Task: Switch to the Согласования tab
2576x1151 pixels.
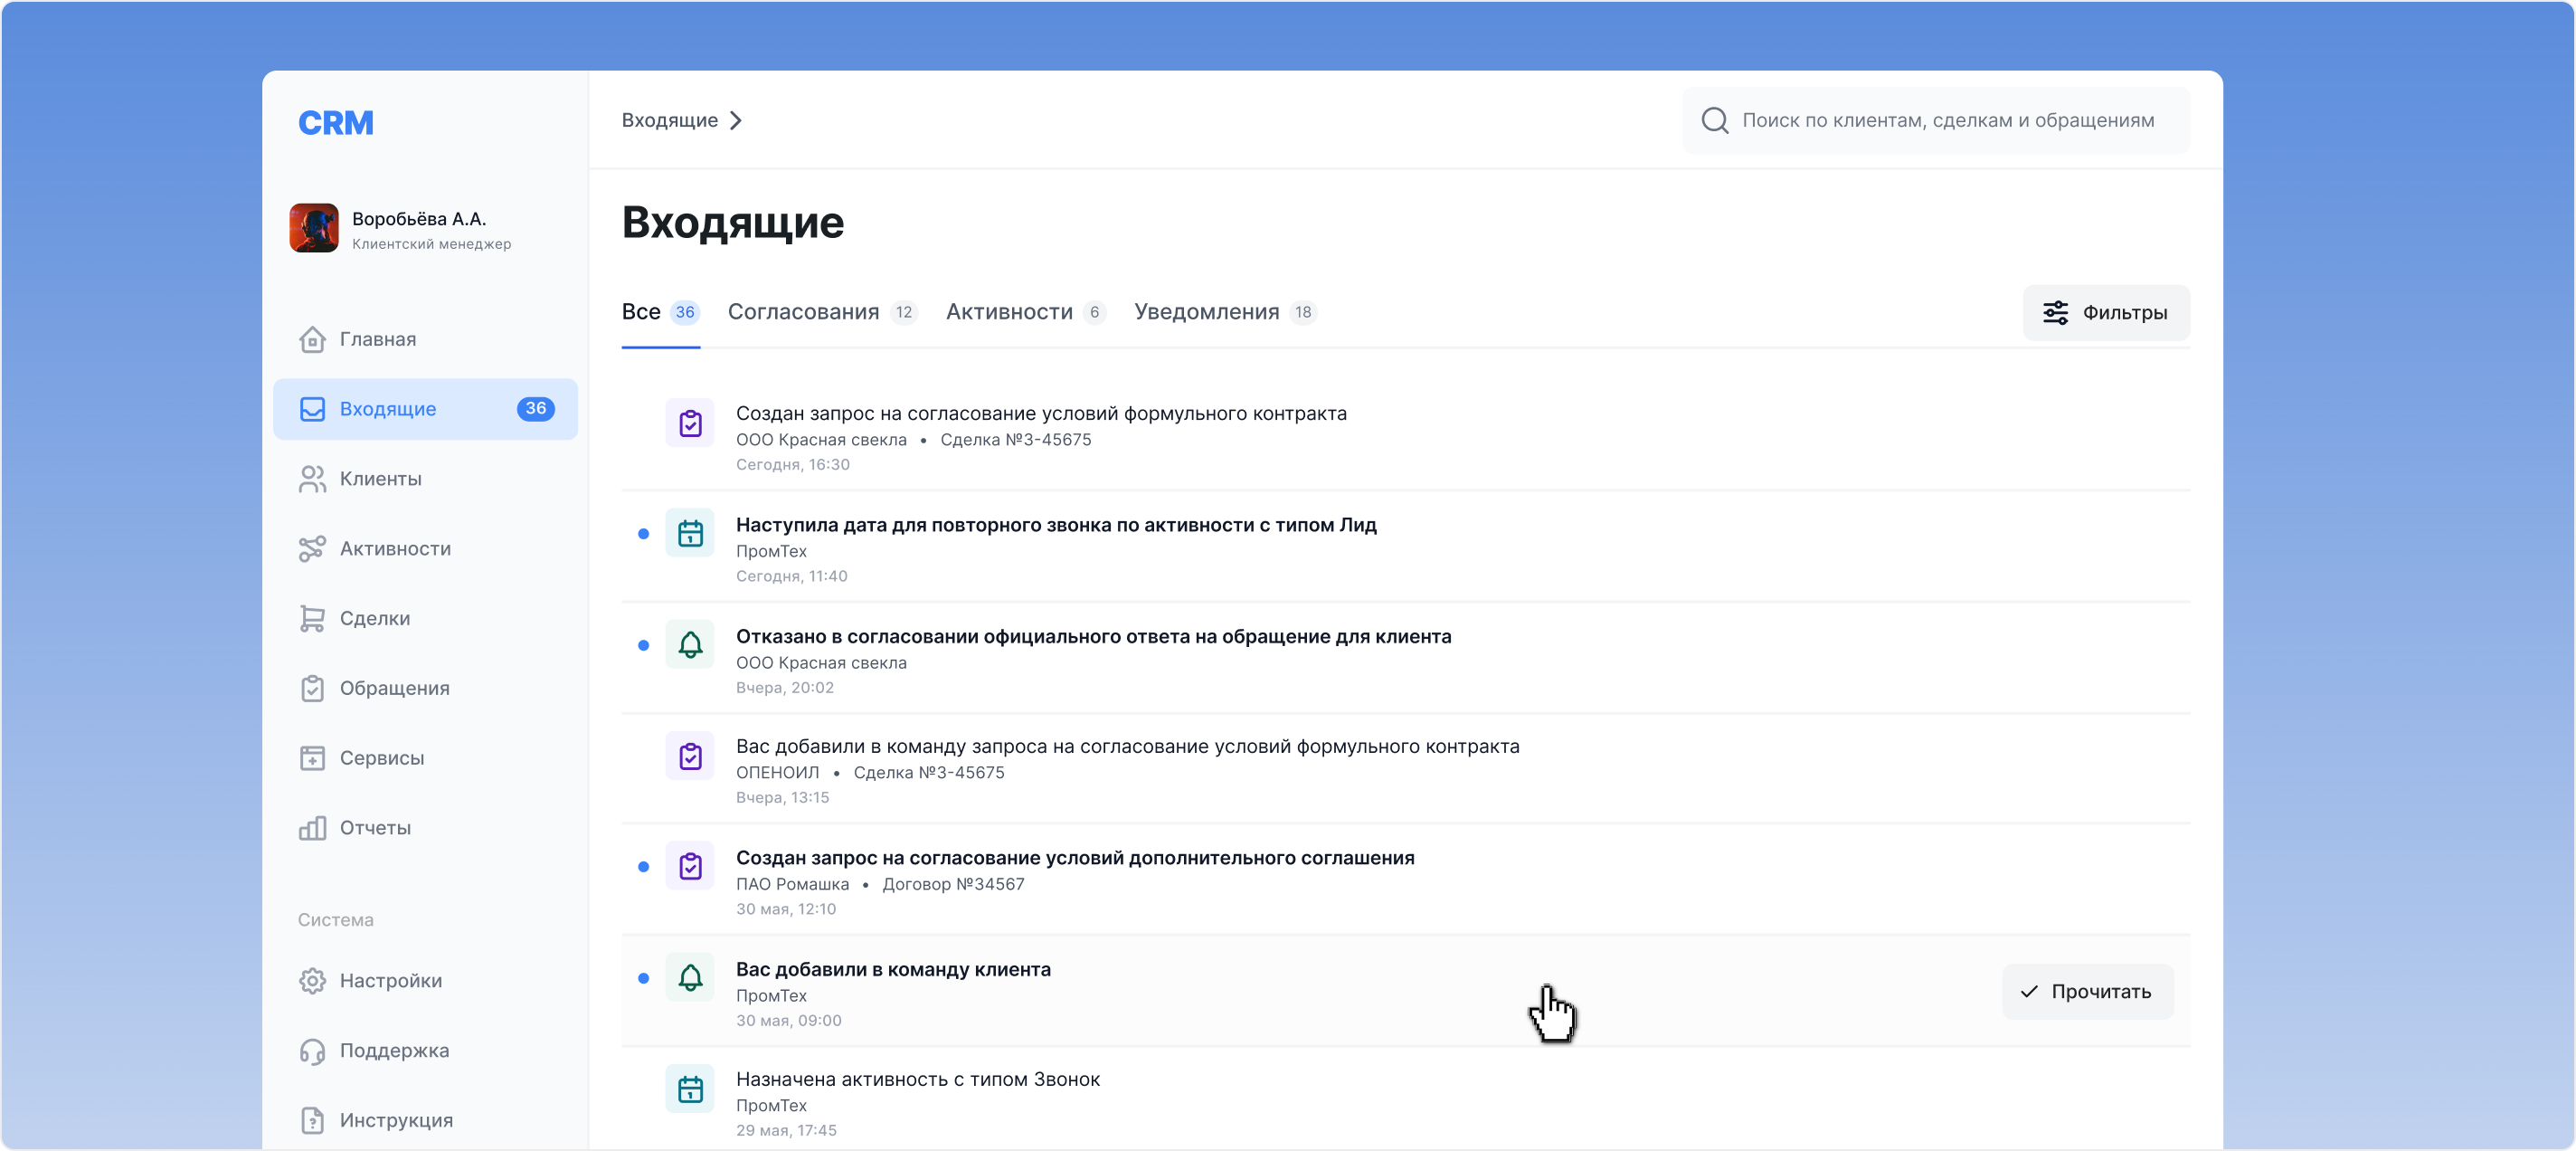Action: coord(822,312)
